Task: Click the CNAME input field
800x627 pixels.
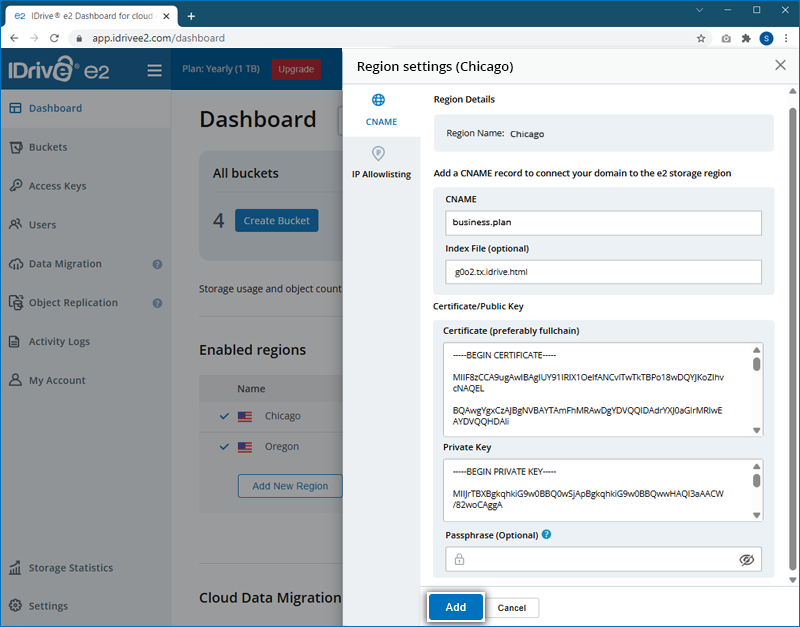Action: [603, 223]
